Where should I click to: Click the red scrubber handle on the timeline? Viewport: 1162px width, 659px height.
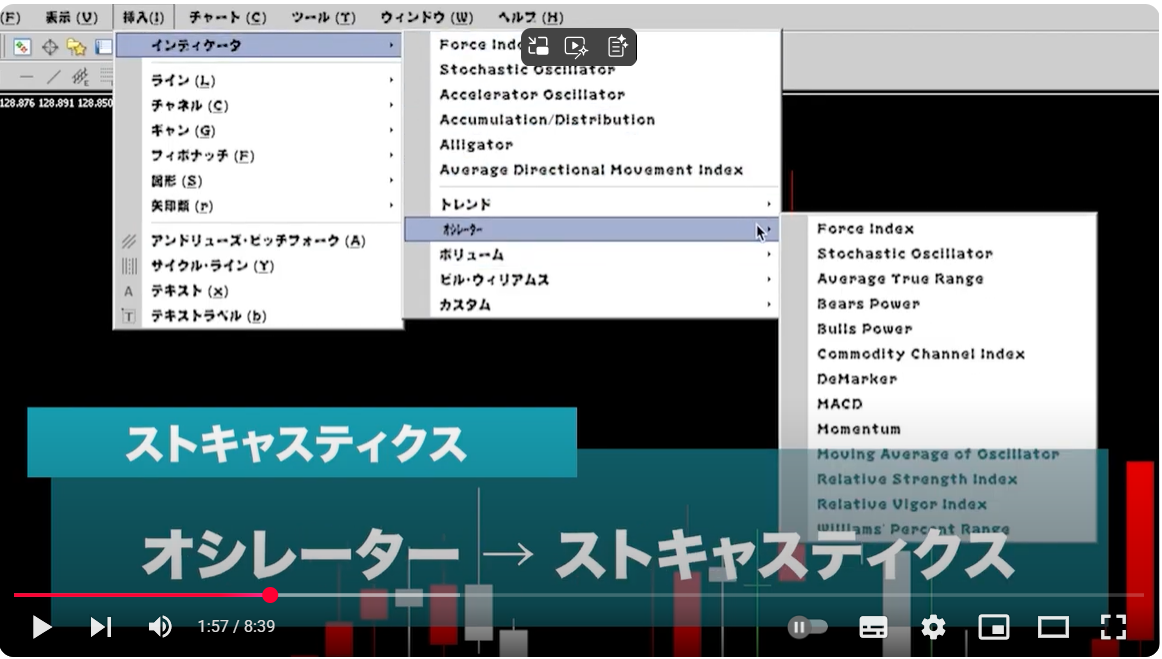[270, 595]
